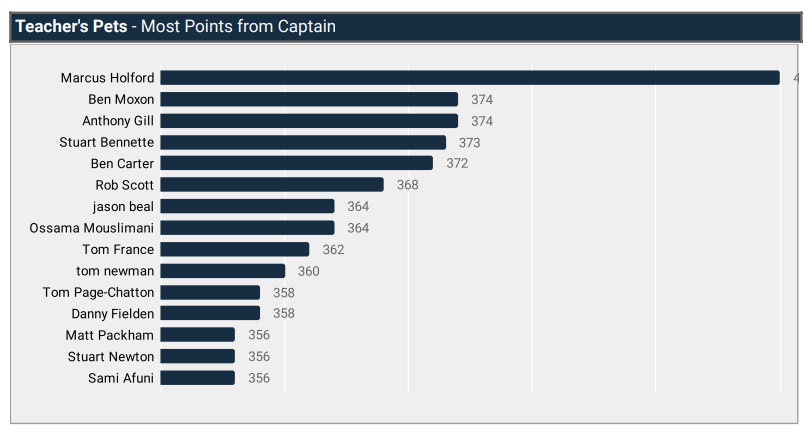Click the Anthony Gill name label
This screenshot has height=436, width=807.
tap(118, 121)
